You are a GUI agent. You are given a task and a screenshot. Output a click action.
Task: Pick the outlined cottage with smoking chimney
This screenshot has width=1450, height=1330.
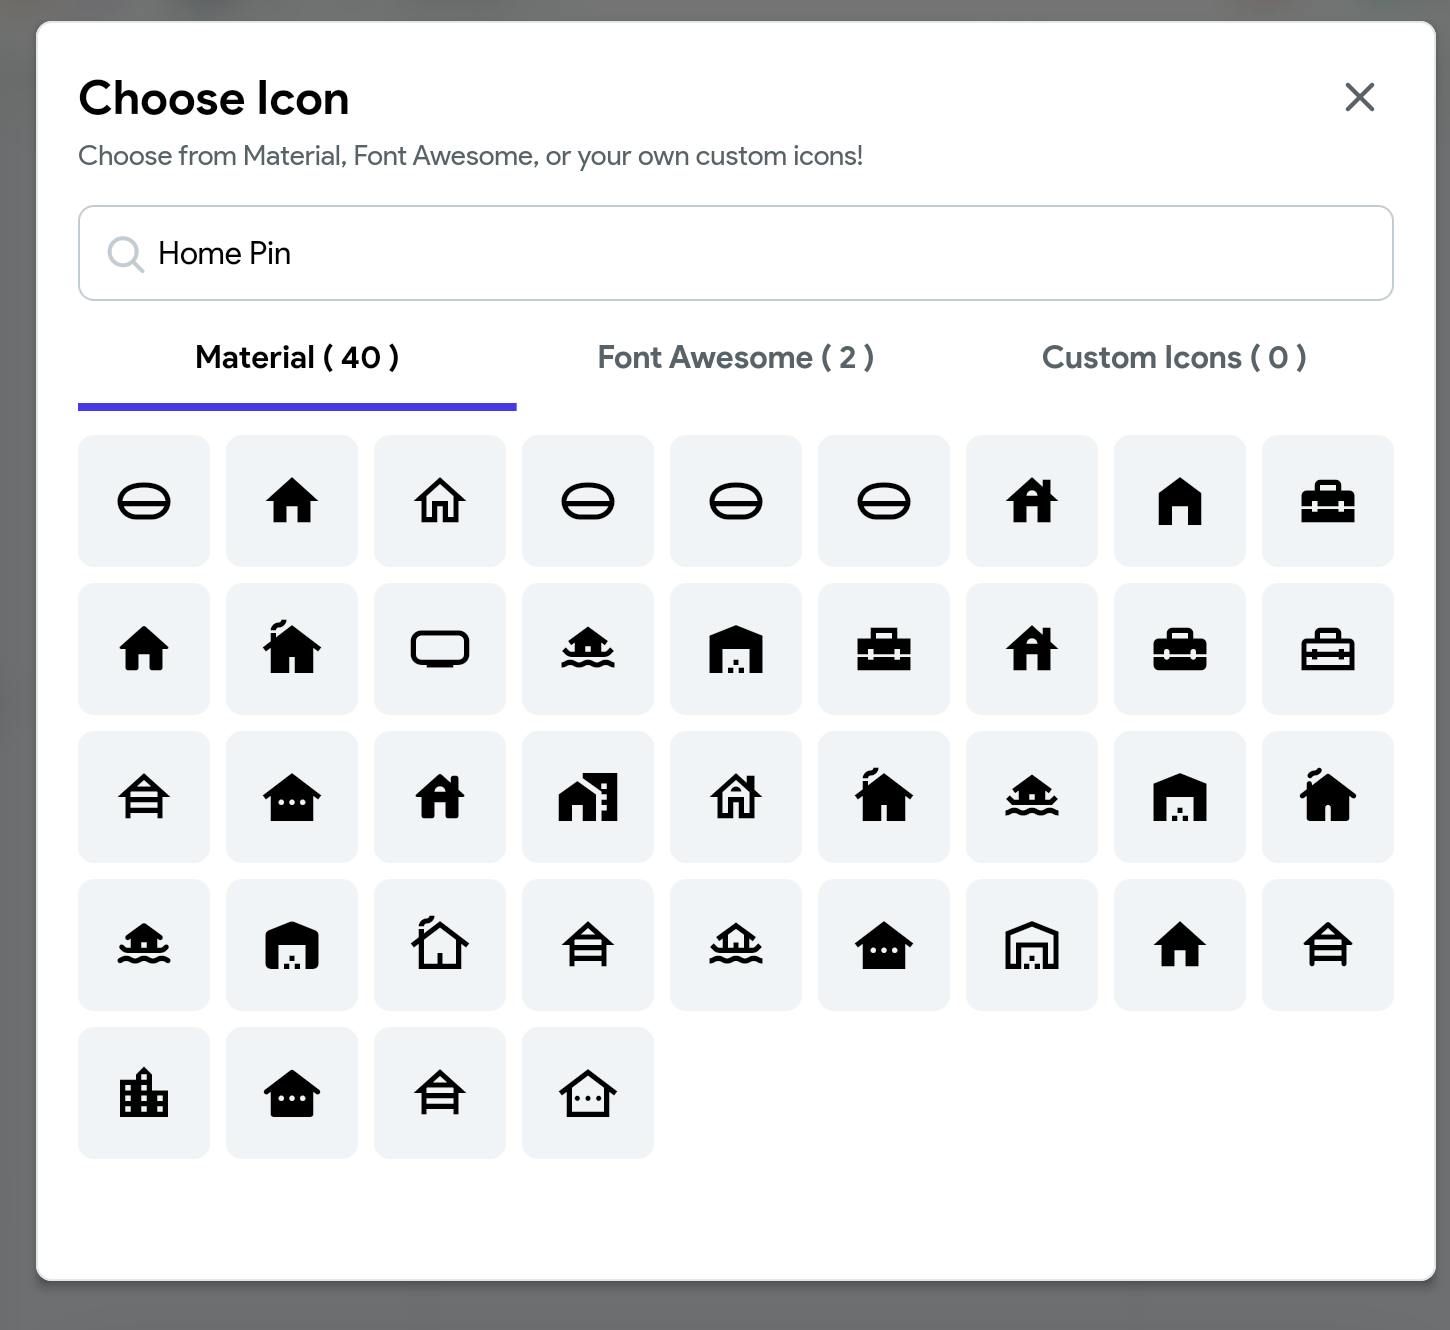point(440,945)
